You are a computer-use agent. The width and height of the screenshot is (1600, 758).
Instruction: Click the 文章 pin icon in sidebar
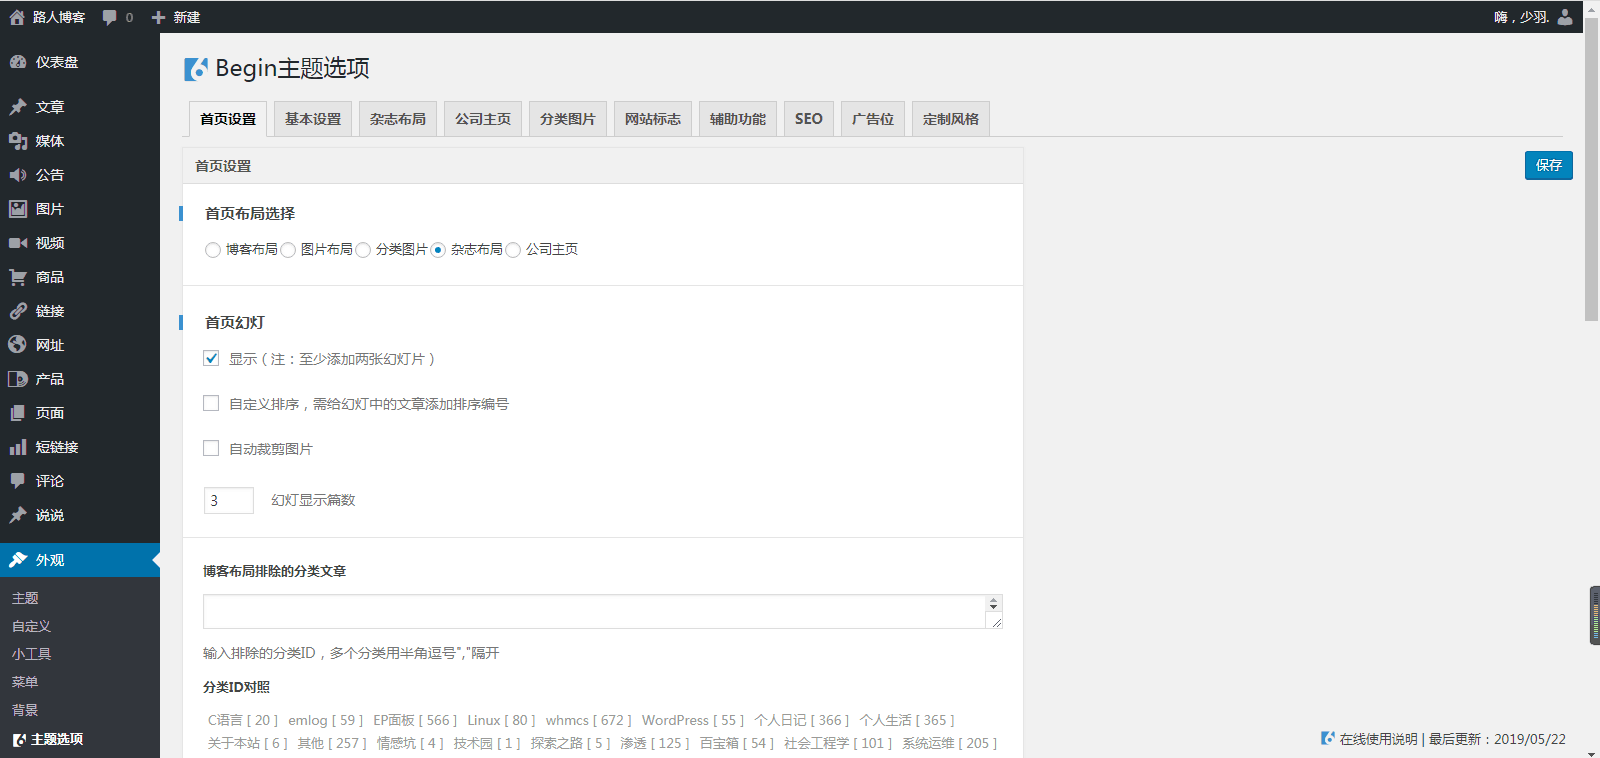[18, 107]
